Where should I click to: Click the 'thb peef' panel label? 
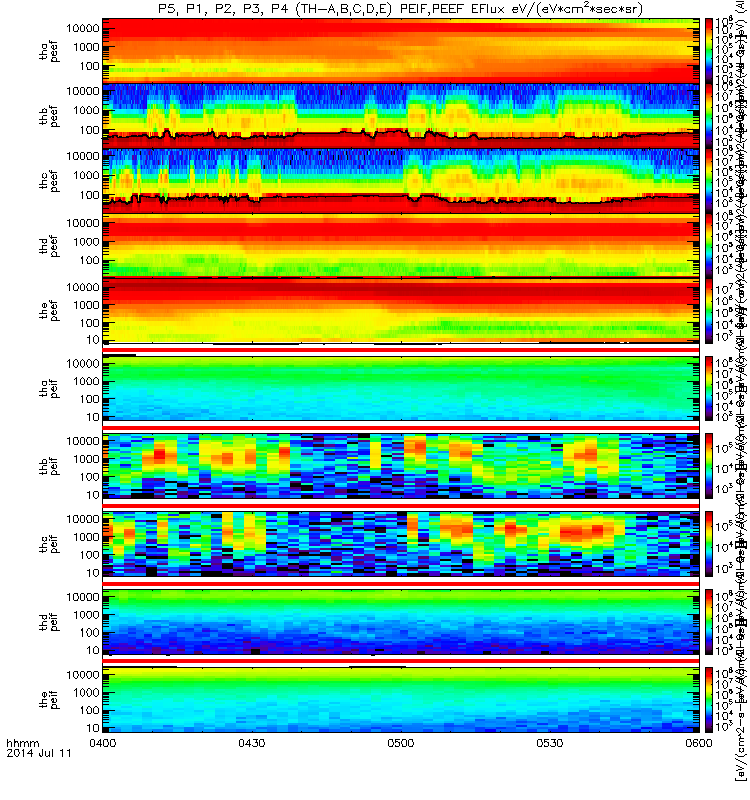coord(49,116)
